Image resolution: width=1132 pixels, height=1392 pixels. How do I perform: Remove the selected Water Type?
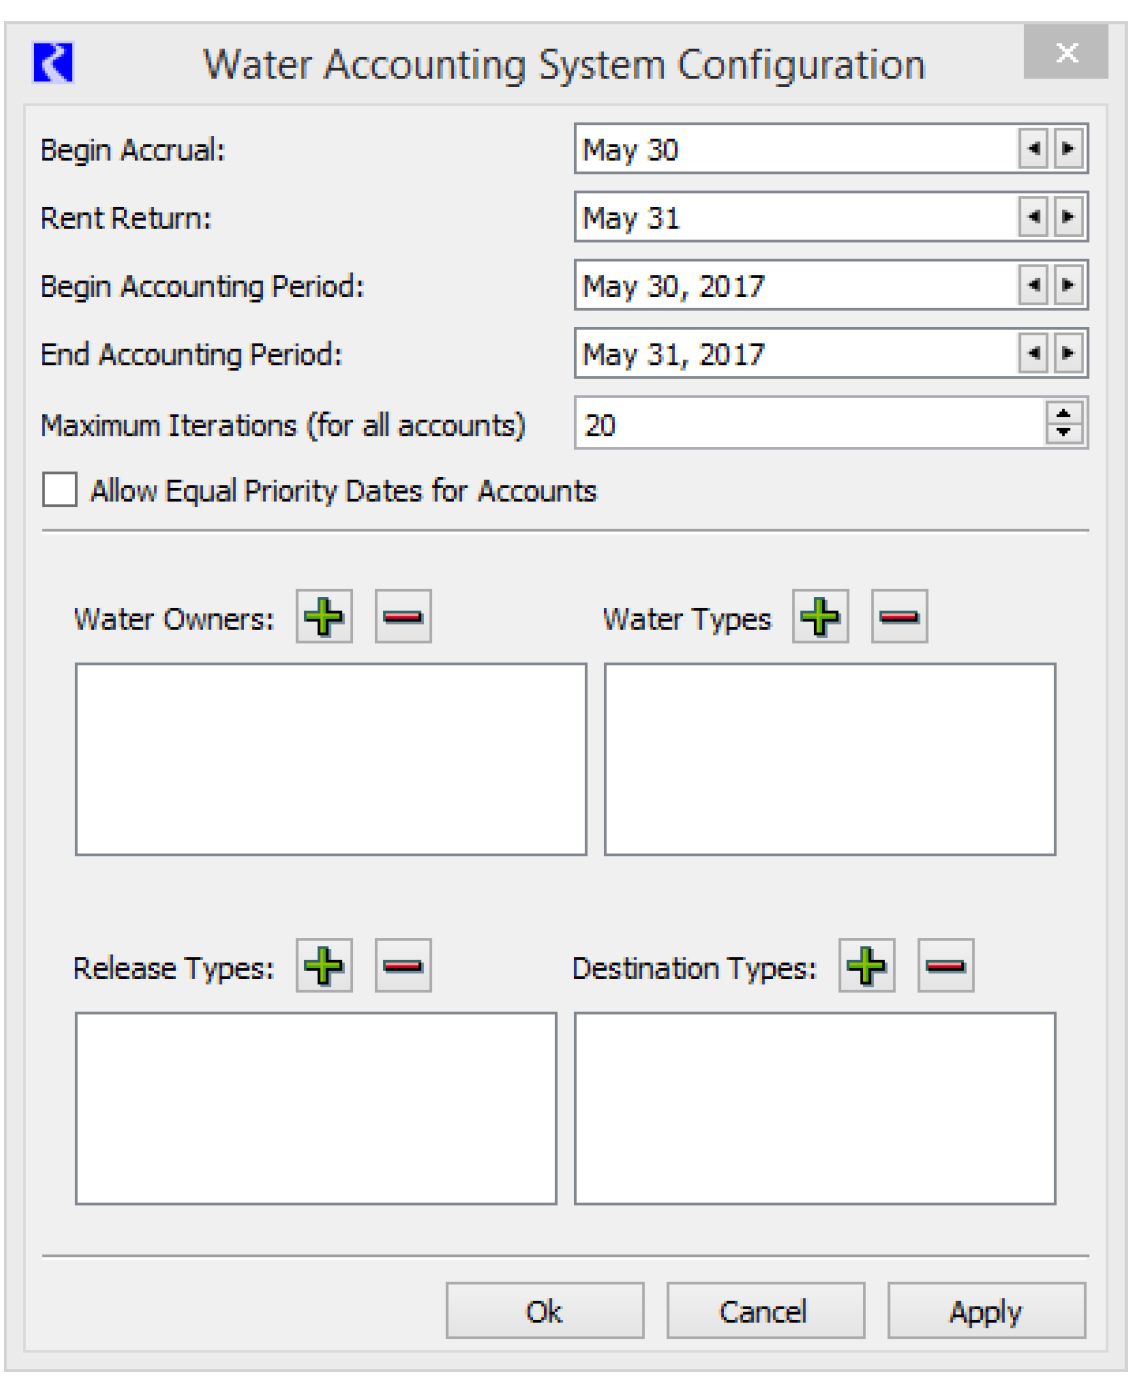pyautogui.click(x=899, y=617)
